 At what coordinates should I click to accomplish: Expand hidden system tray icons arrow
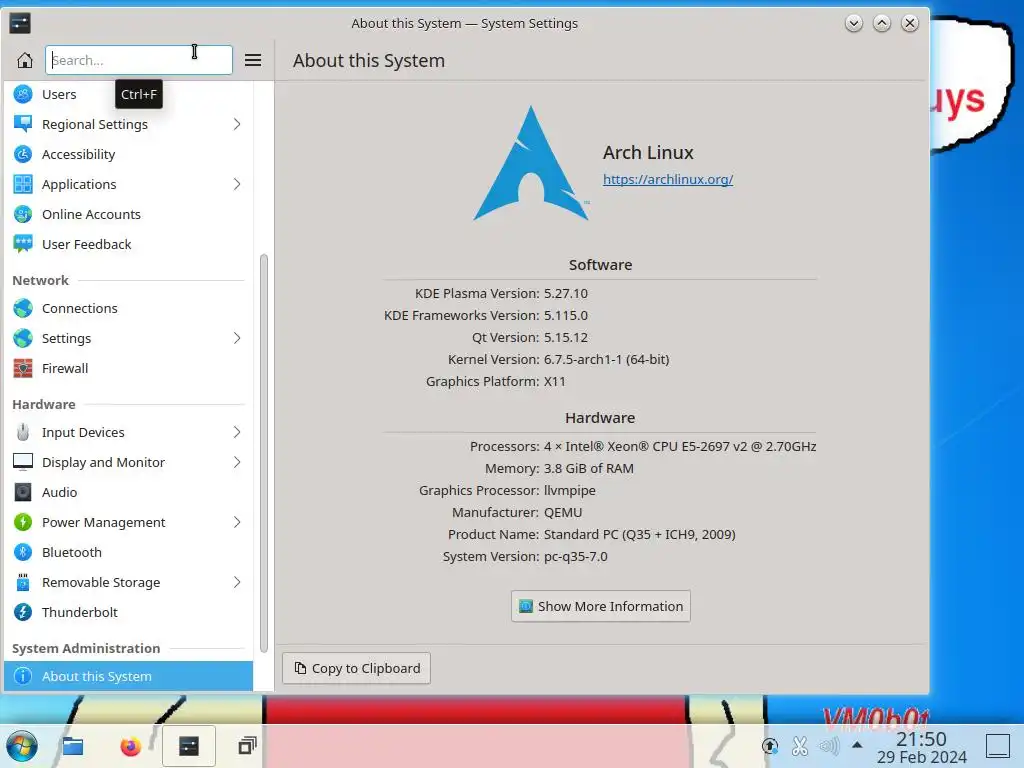coord(857,745)
